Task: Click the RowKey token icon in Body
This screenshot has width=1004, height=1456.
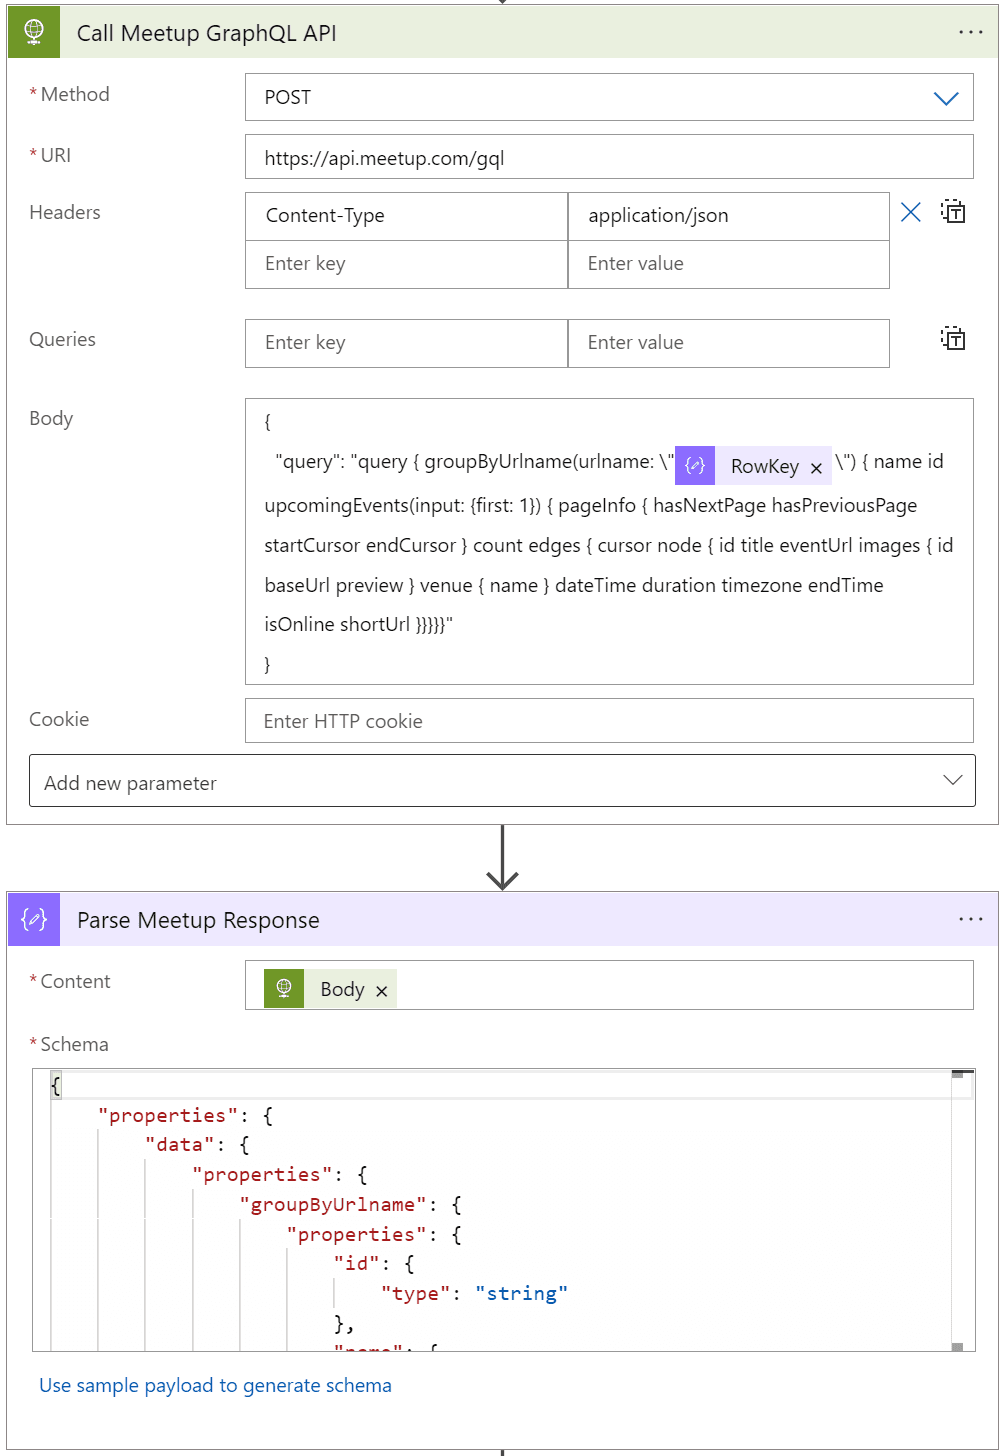Action: click(x=695, y=466)
